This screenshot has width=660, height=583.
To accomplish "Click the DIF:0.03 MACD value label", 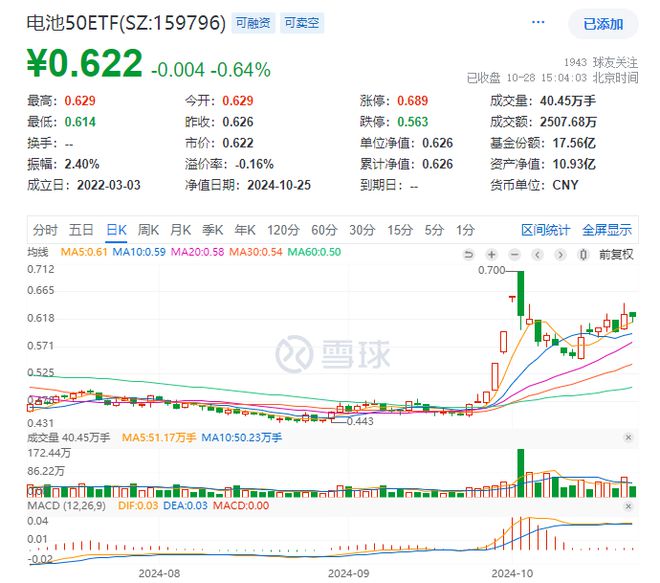I will [138, 506].
